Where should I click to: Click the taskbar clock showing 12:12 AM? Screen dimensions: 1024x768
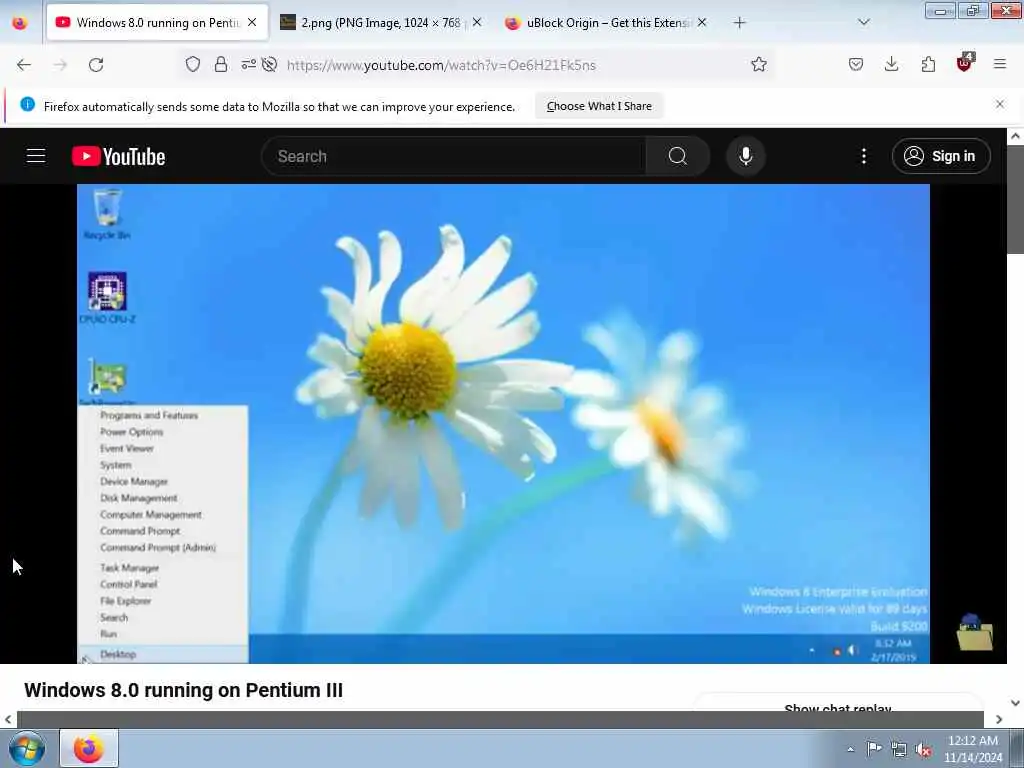click(972, 749)
